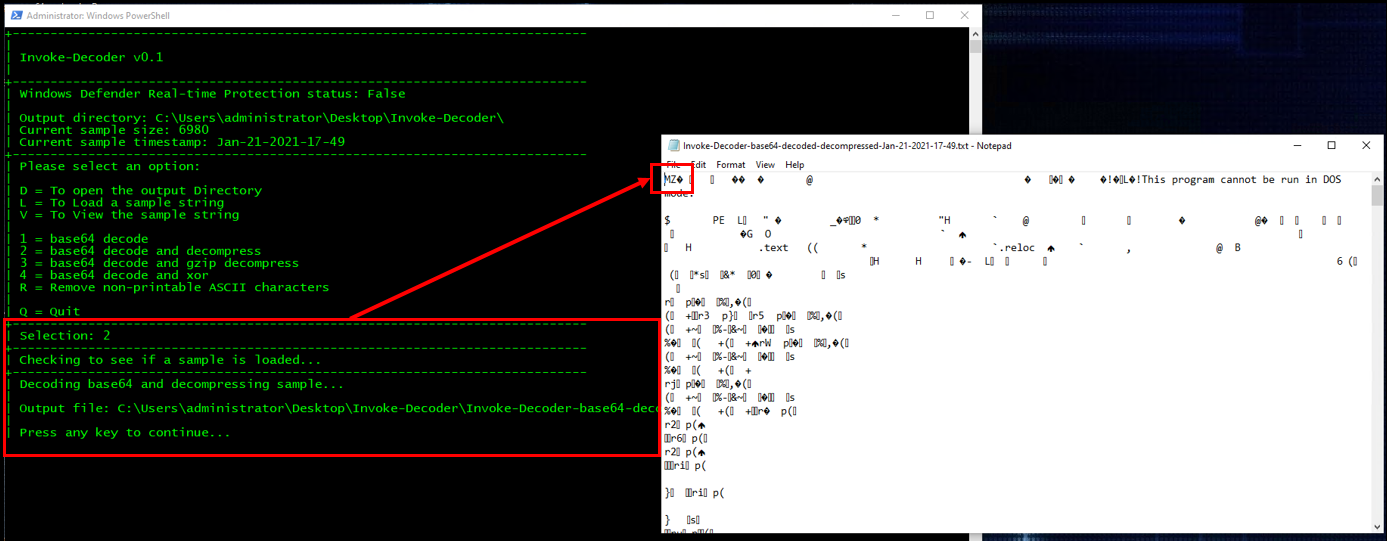Click the 'Current sample timestamp' line
The width and height of the screenshot is (1387, 541).
pyautogui.click(x=182, y=142)
